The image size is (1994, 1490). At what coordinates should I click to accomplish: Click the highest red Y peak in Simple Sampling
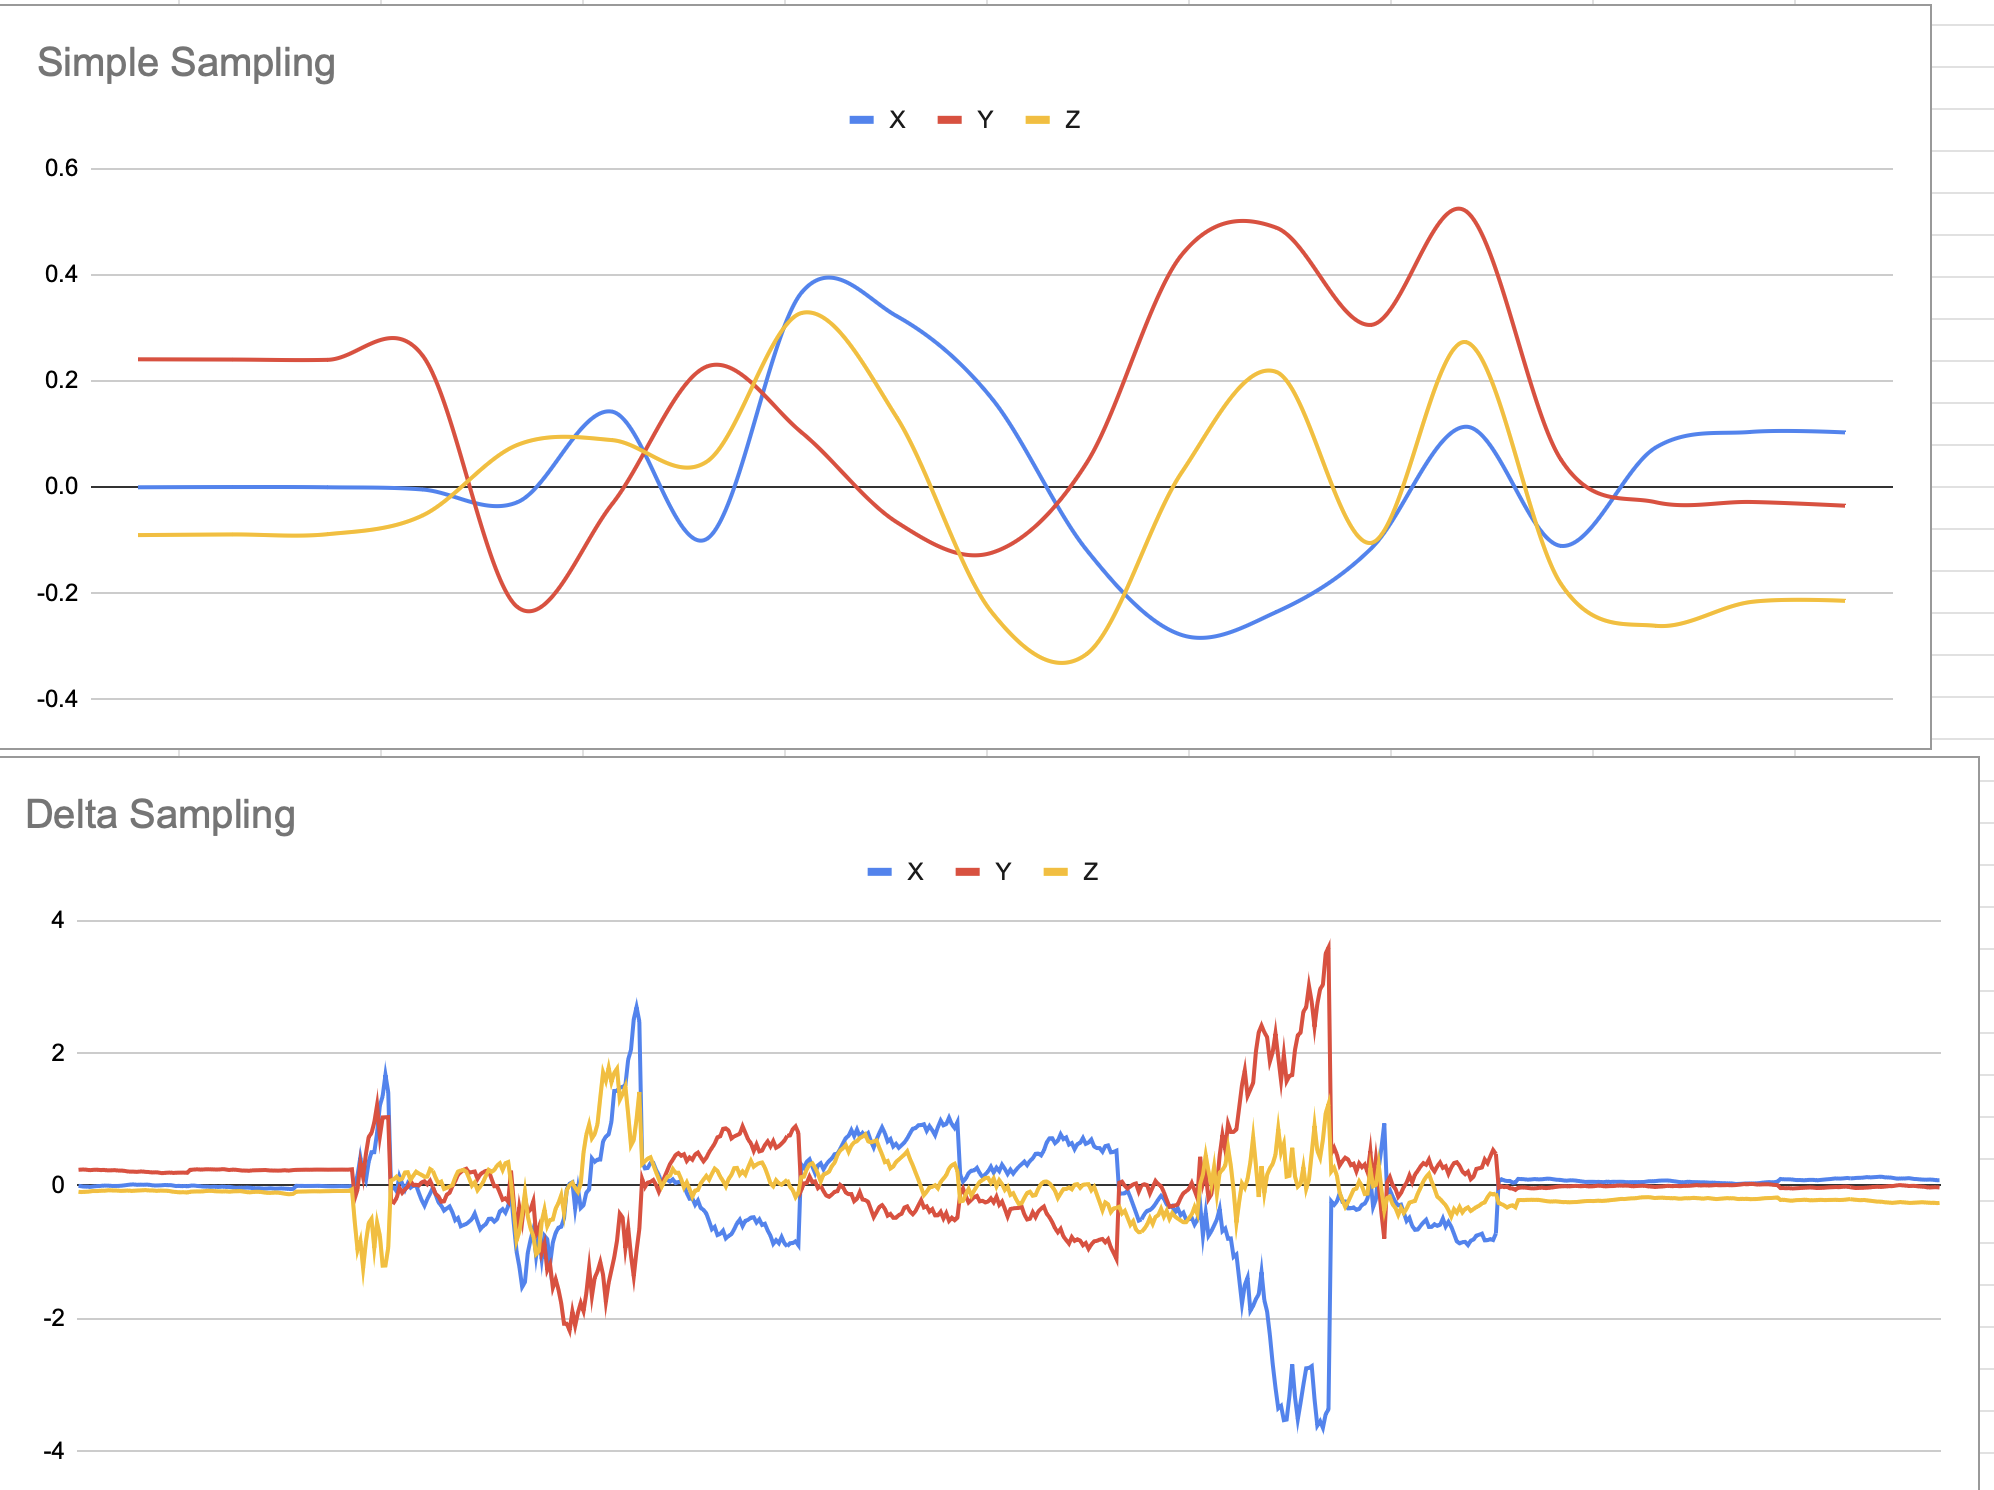click(1460, 209)
